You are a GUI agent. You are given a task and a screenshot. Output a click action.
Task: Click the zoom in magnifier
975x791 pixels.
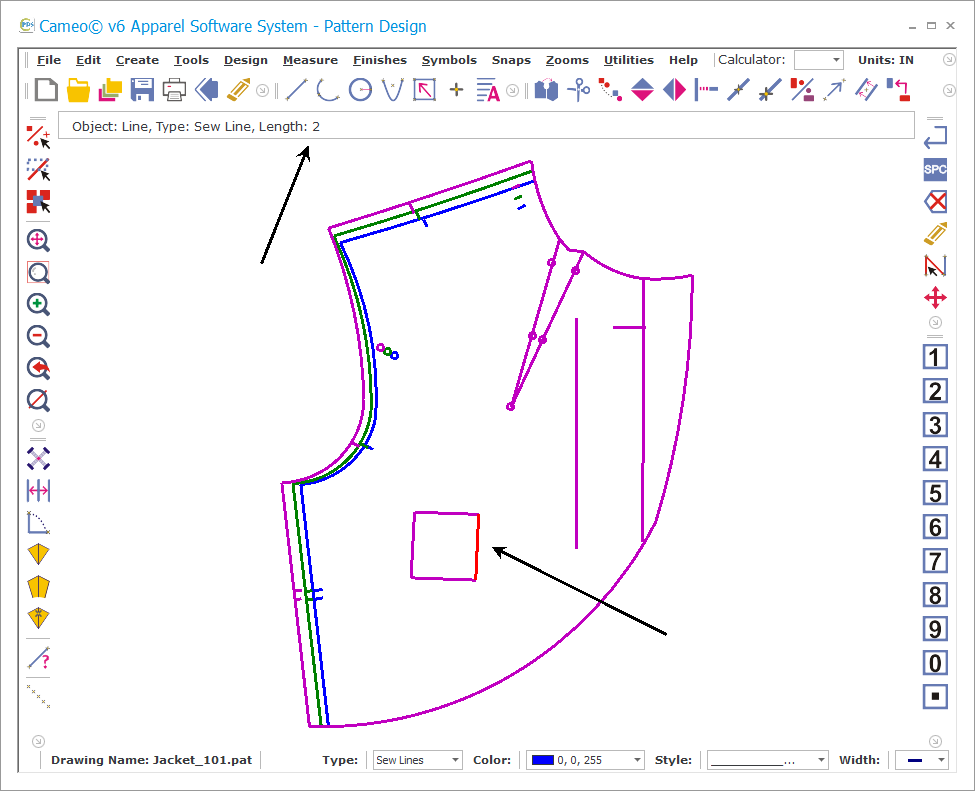coord(38,304)
